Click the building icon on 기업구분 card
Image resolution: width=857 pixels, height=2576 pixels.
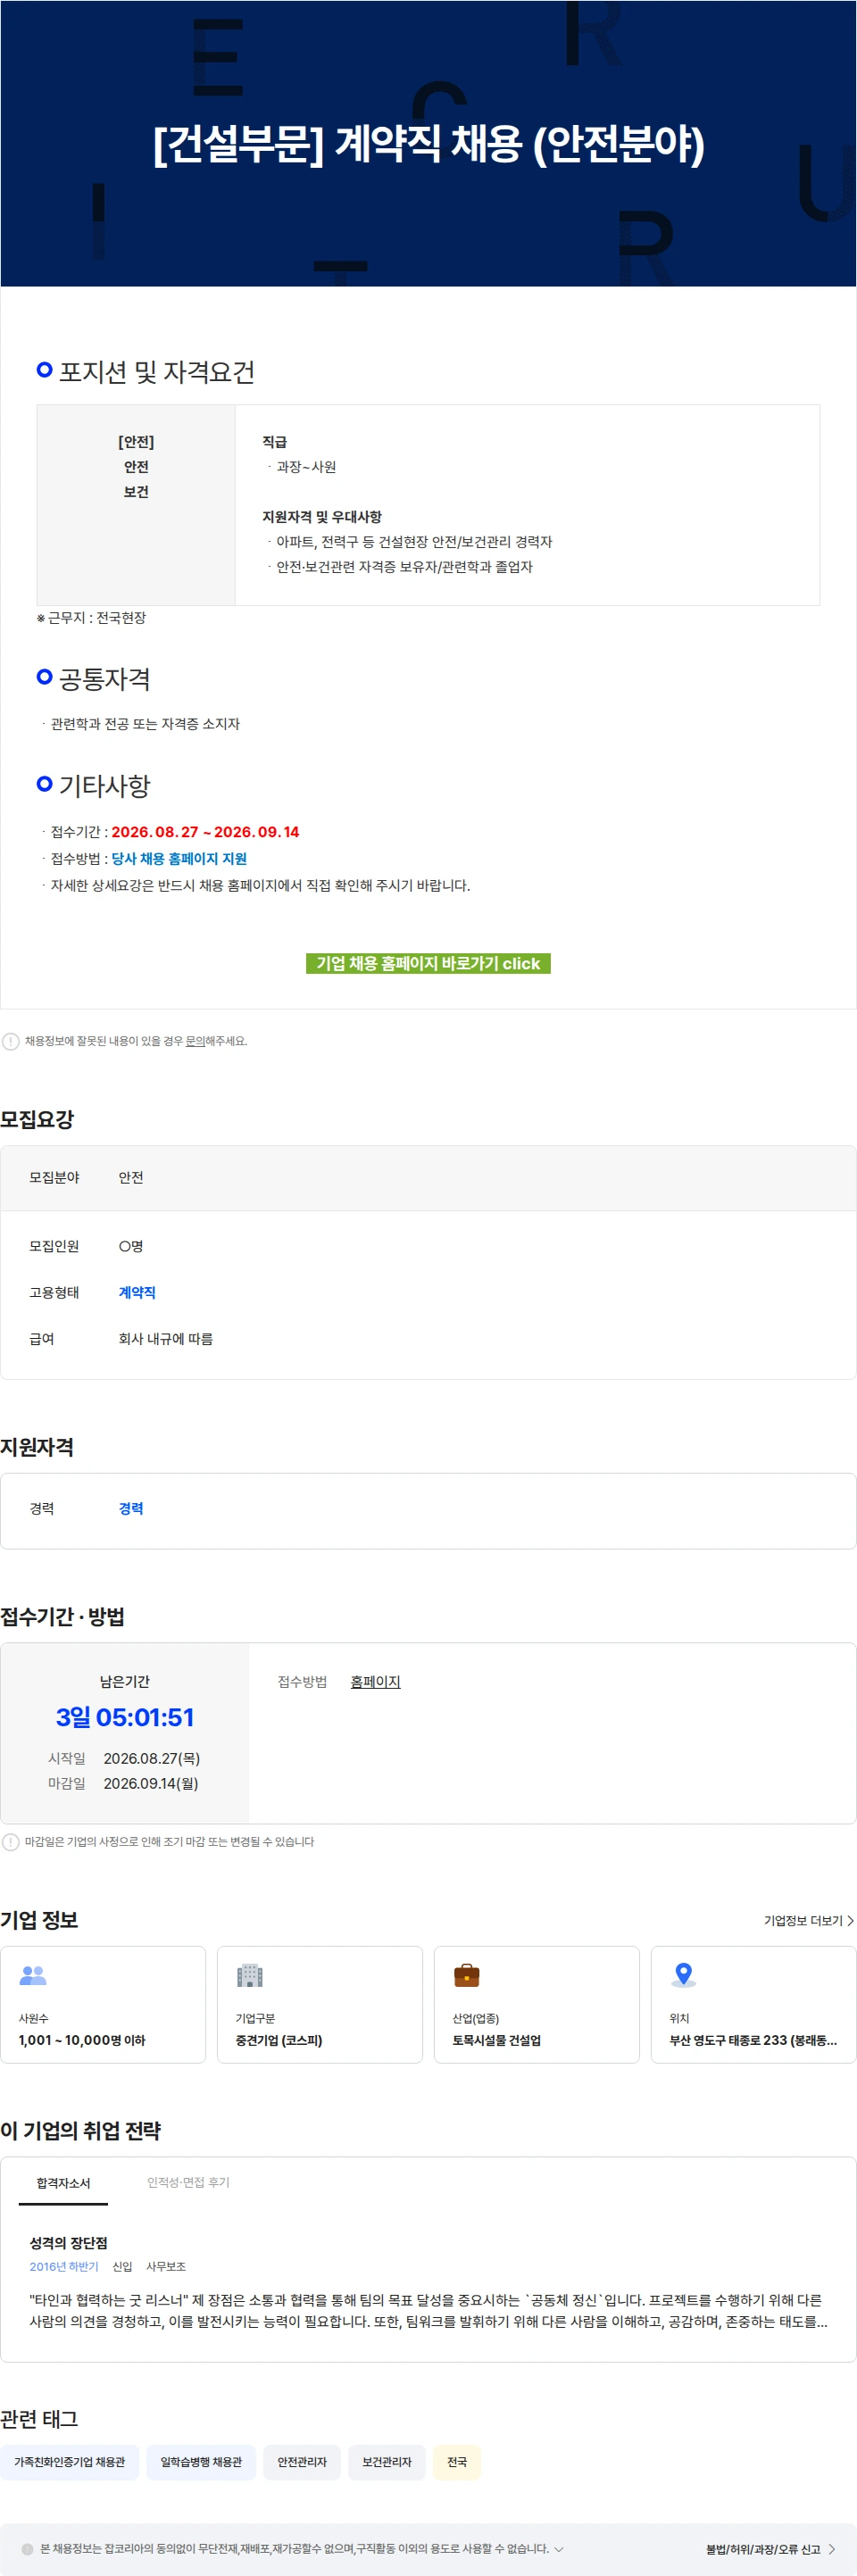point(250,1975)
